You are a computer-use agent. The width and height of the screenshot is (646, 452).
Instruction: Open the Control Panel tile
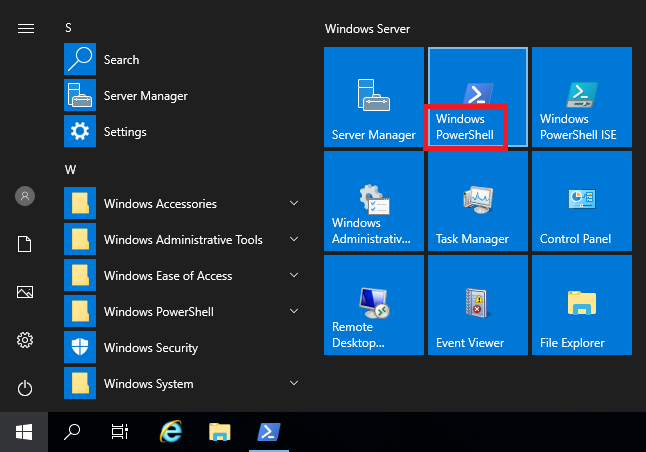[x=582, y=201]
